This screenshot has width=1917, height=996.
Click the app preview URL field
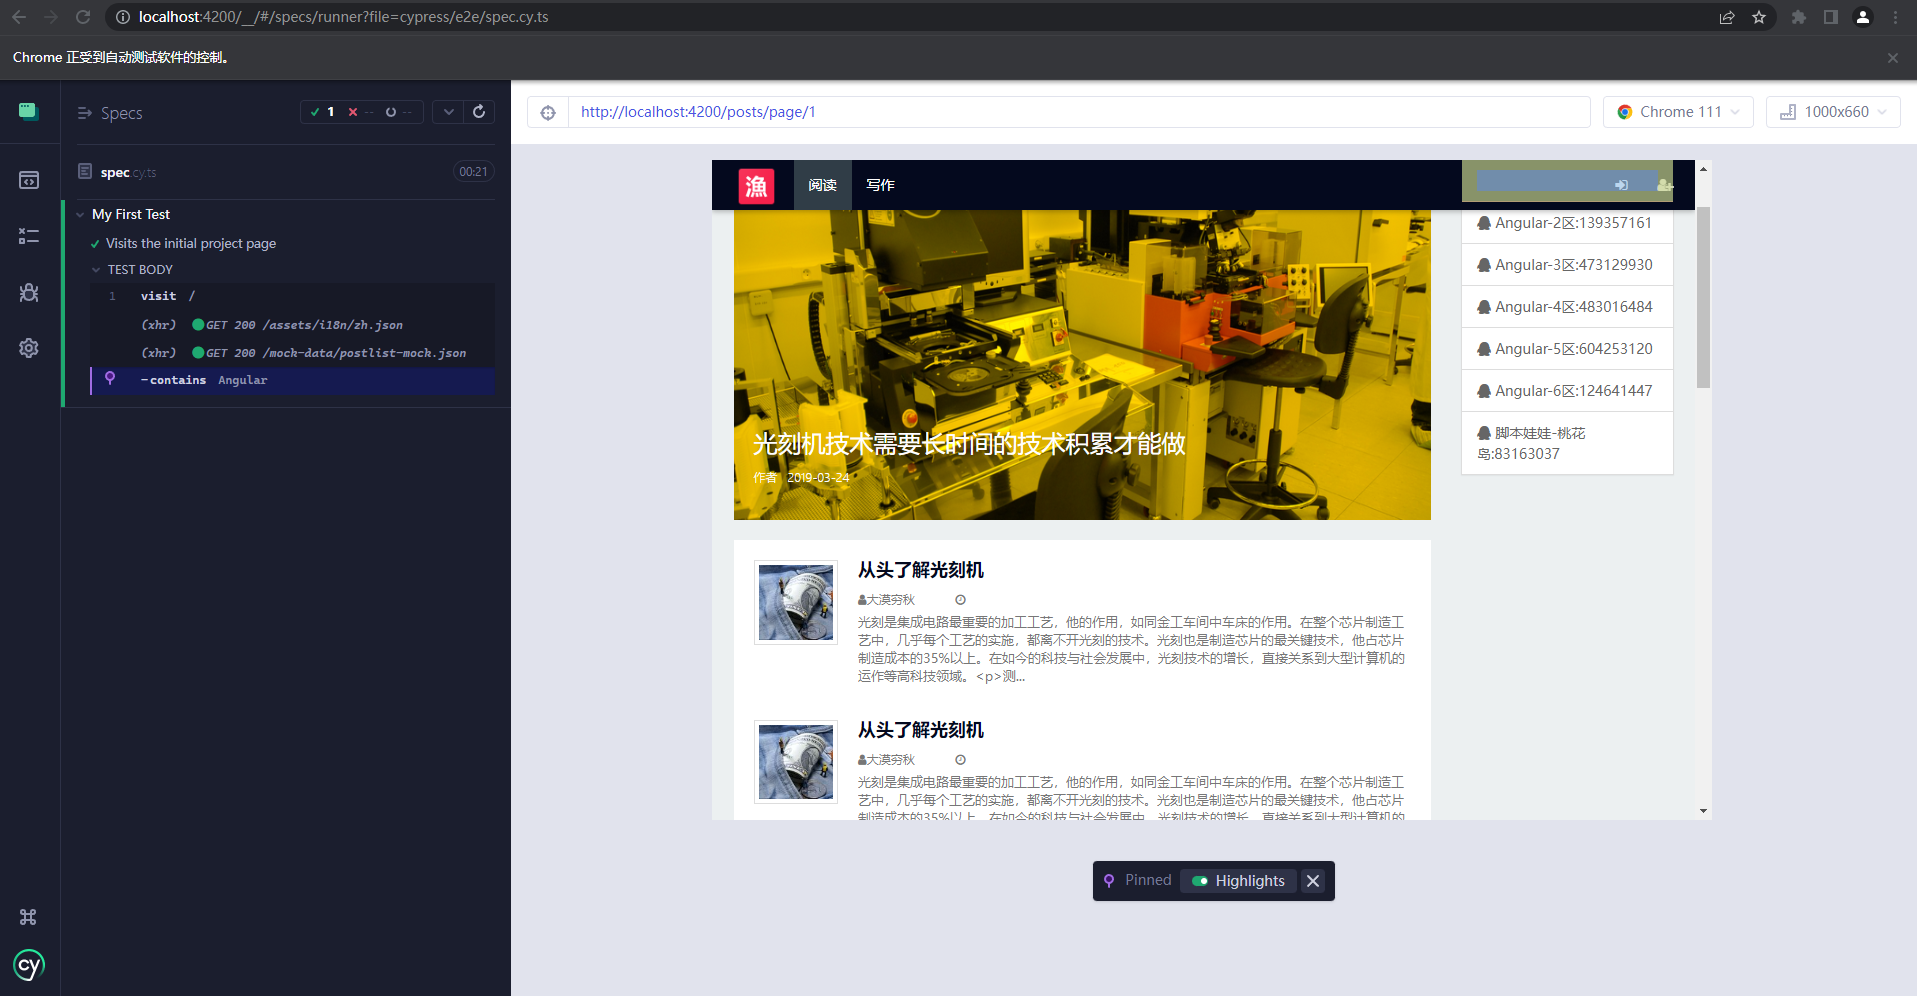[1079, 112]
